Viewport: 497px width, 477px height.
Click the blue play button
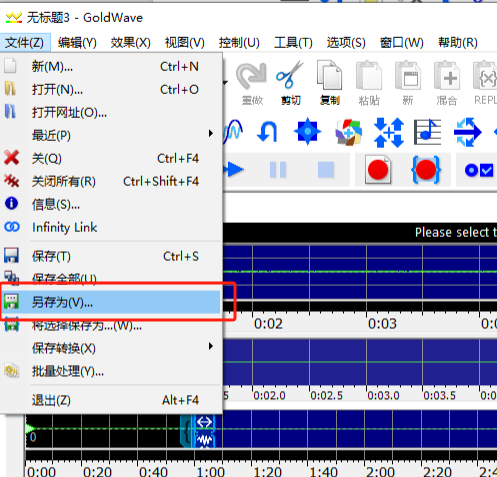(x=235, y=170)
